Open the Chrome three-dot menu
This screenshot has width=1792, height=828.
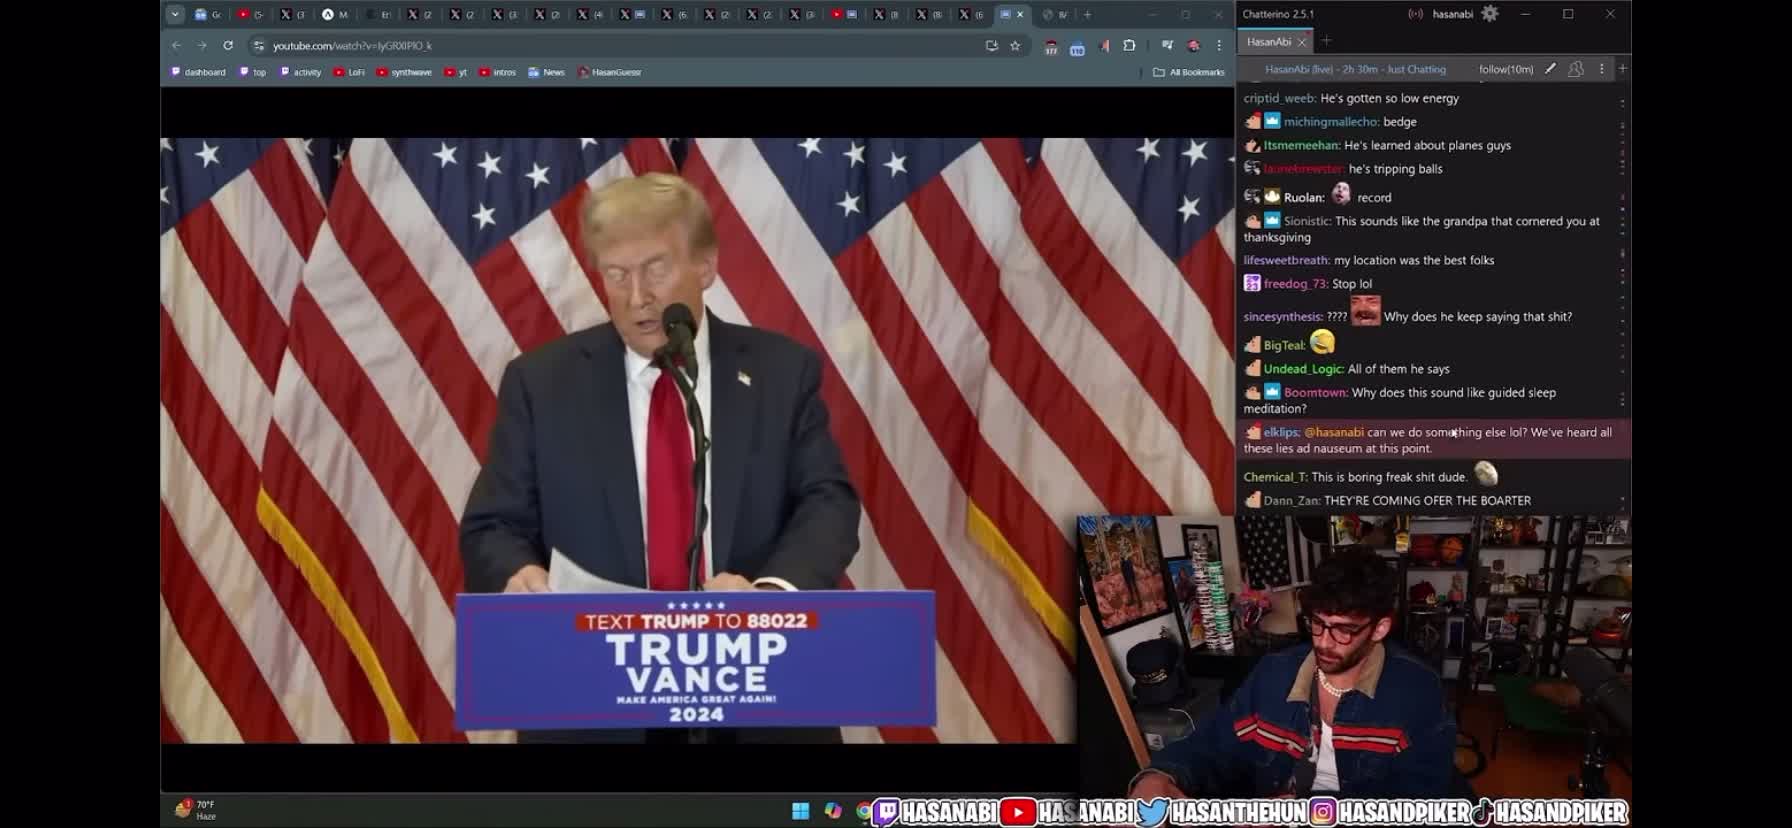coord(1219,45)
